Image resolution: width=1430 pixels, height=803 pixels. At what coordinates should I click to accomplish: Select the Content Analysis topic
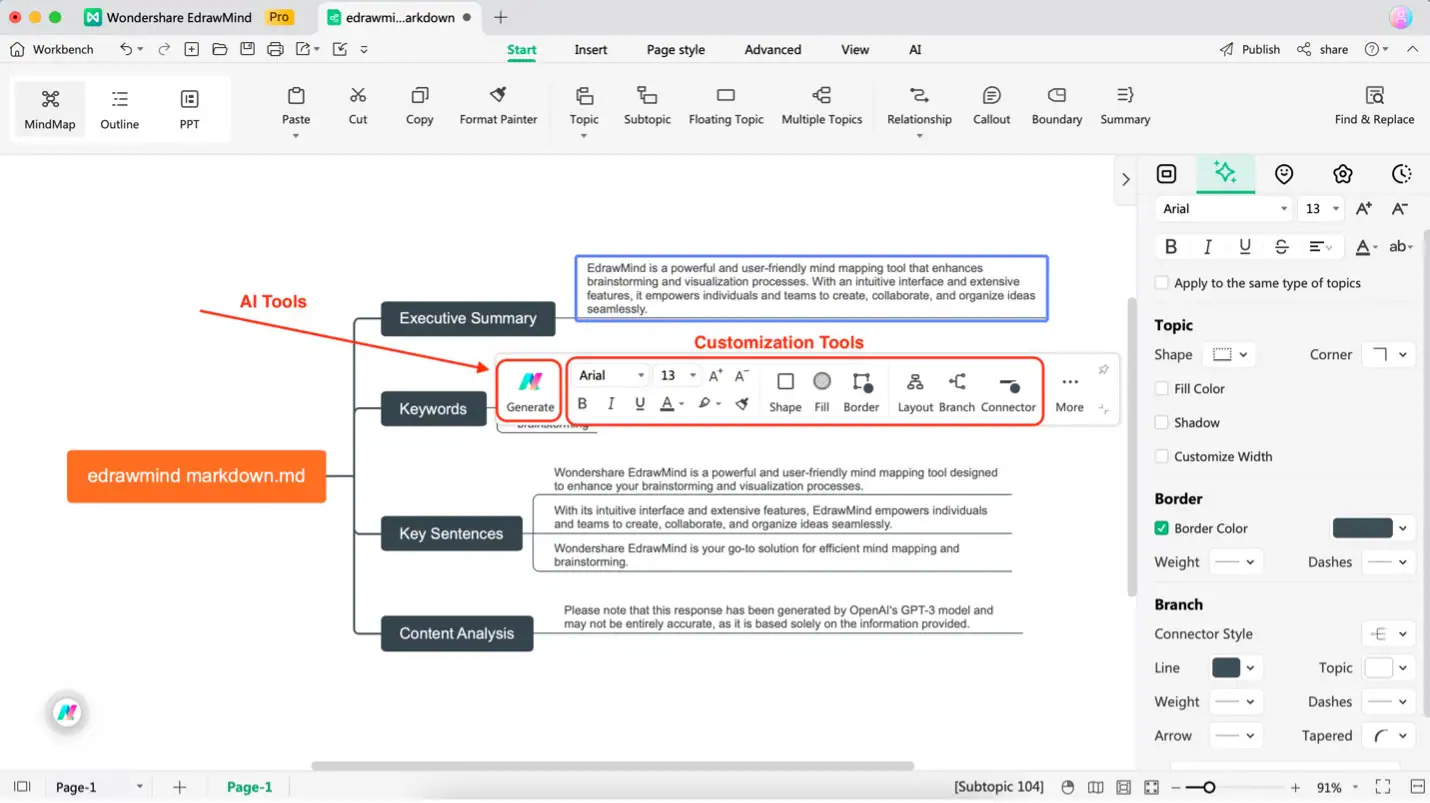coord(456,633)
